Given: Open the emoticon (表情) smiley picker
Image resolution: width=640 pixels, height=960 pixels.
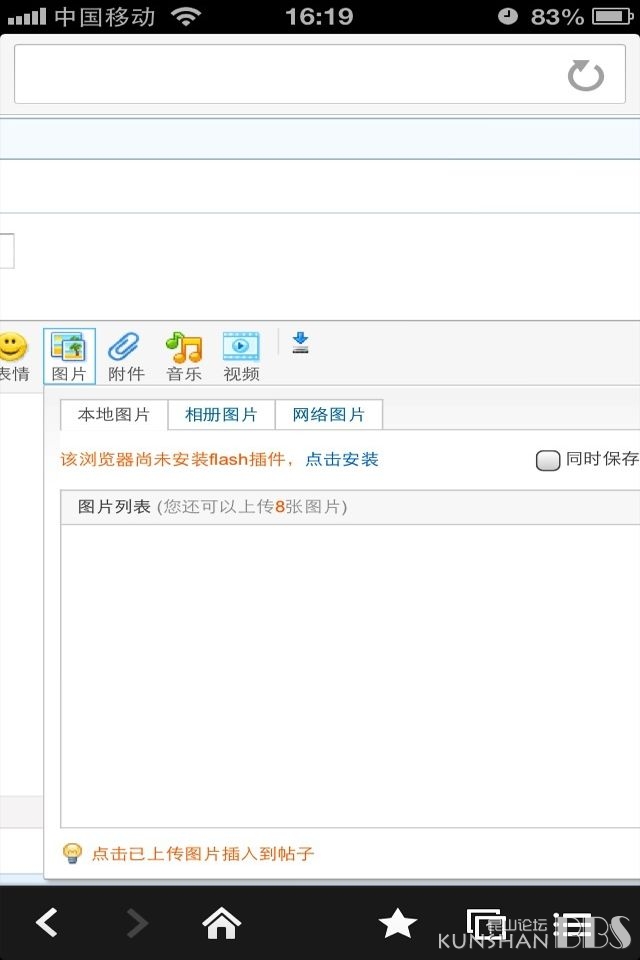Looking at the screenshot, I should pos(13,357).
